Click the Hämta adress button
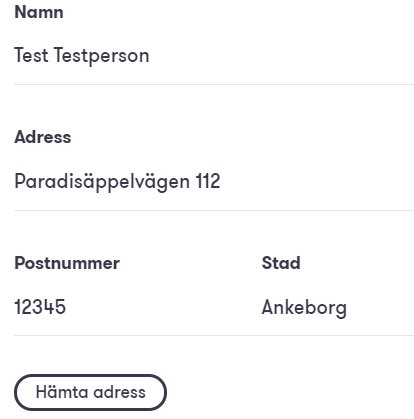Image resolution: width=414 pixels, height=419 pixels. pyautogui.click(x=90, y=392)
